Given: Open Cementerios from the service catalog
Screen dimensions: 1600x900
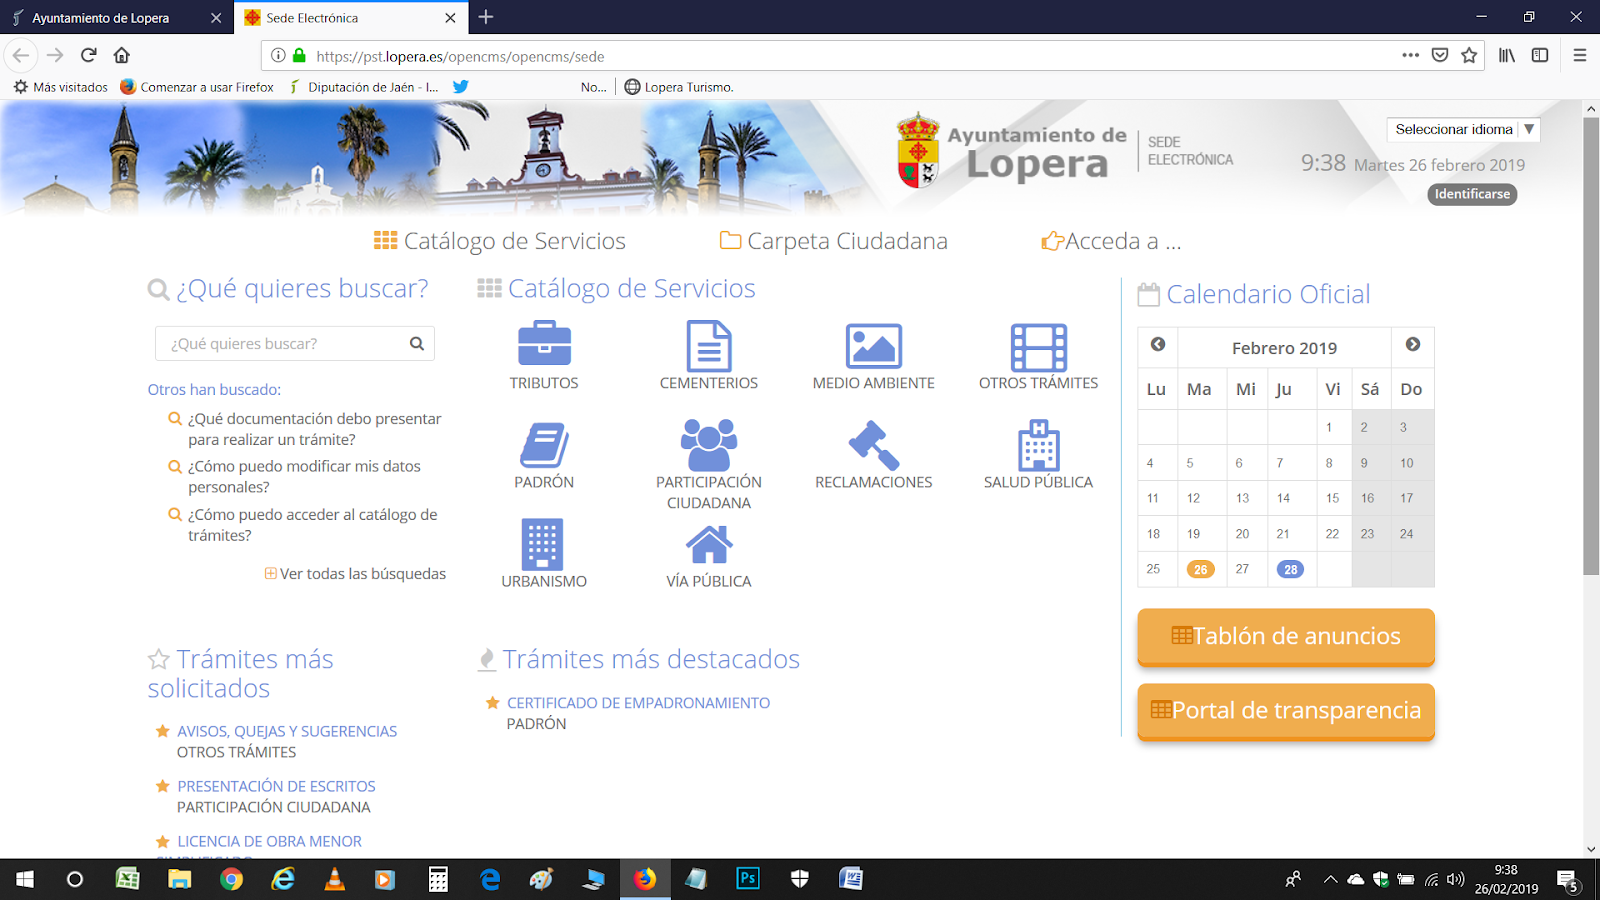Looking at the screenshot, I should click(x=708, y=345).
